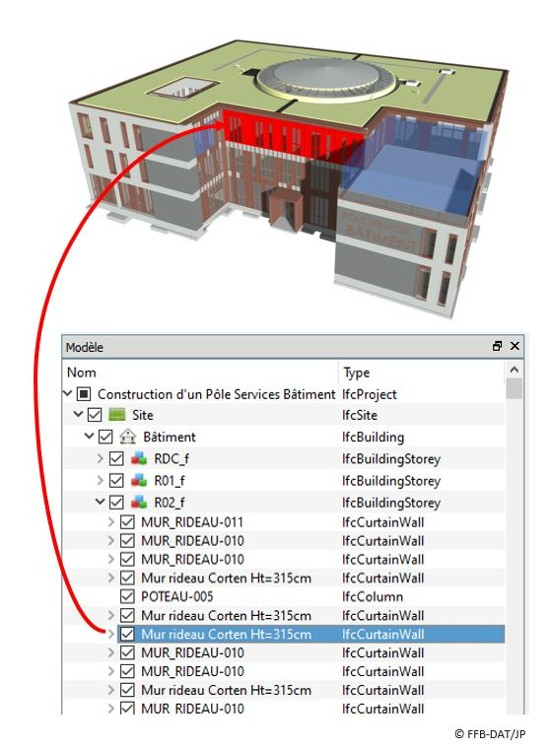550x749 pixels.
Task: Click the model tree vertical scrollbar thumb
Action: (x=514, y=388)
